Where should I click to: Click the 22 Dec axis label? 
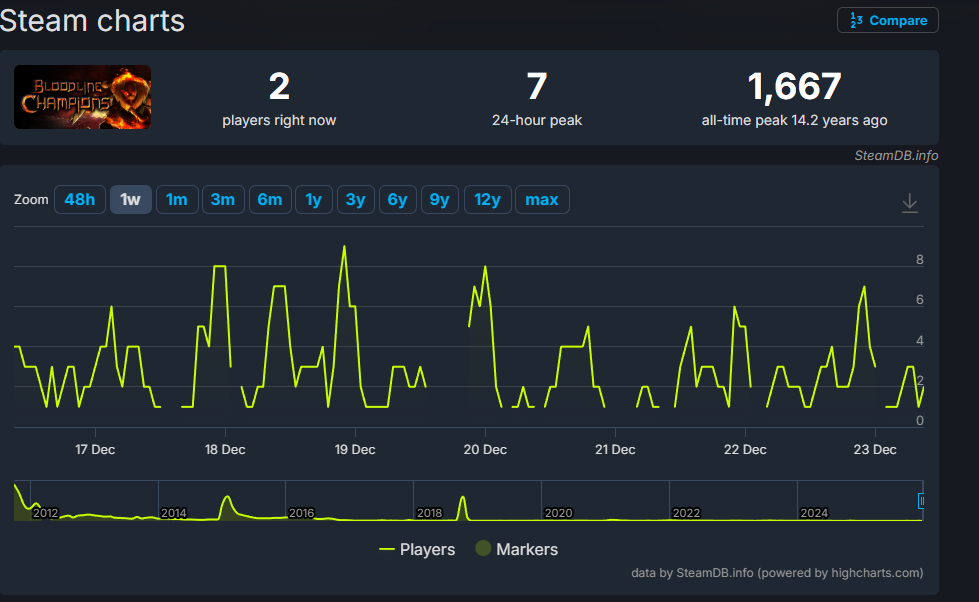(x=745, y=450)
